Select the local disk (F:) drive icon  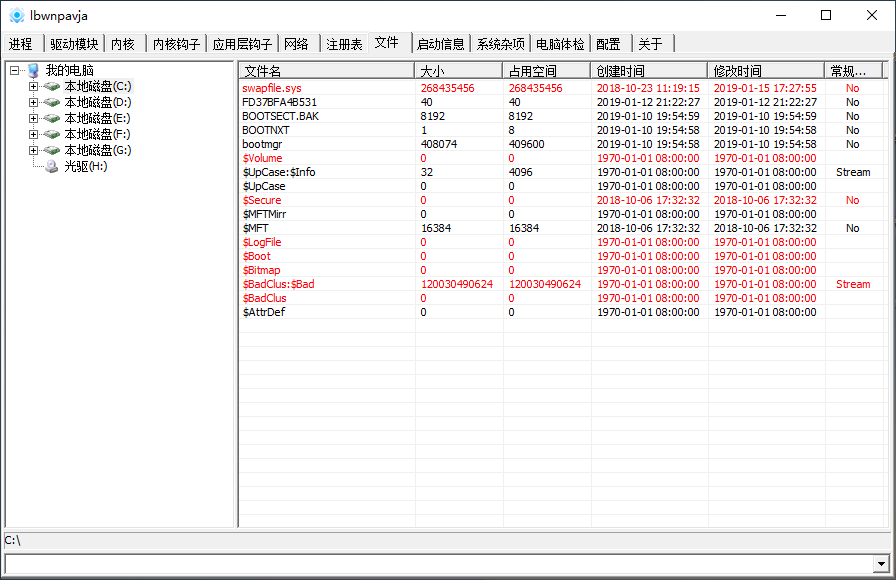pos(52,134)
